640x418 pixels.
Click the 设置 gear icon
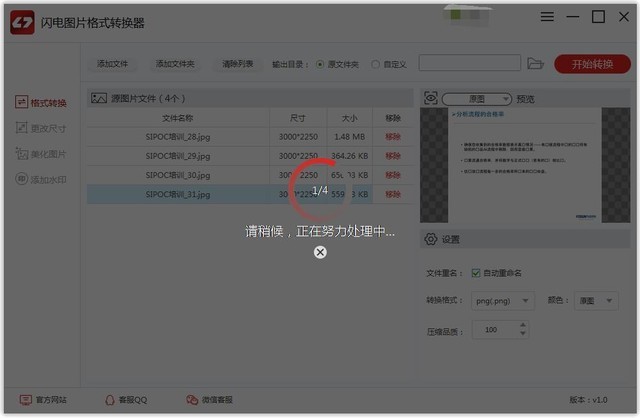click(x=431, y=239)
